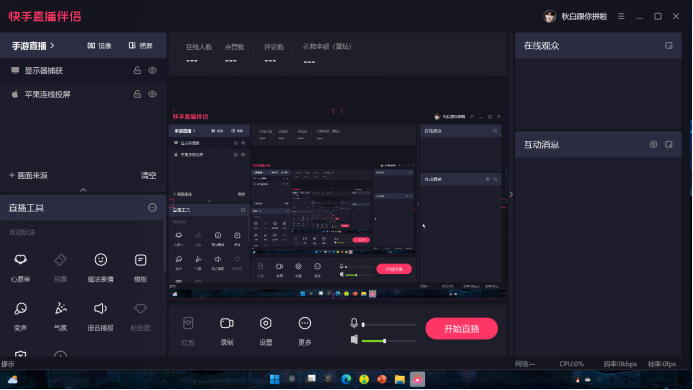Open the 语音播报 voice broadcast tool

[x=100, y=316]
